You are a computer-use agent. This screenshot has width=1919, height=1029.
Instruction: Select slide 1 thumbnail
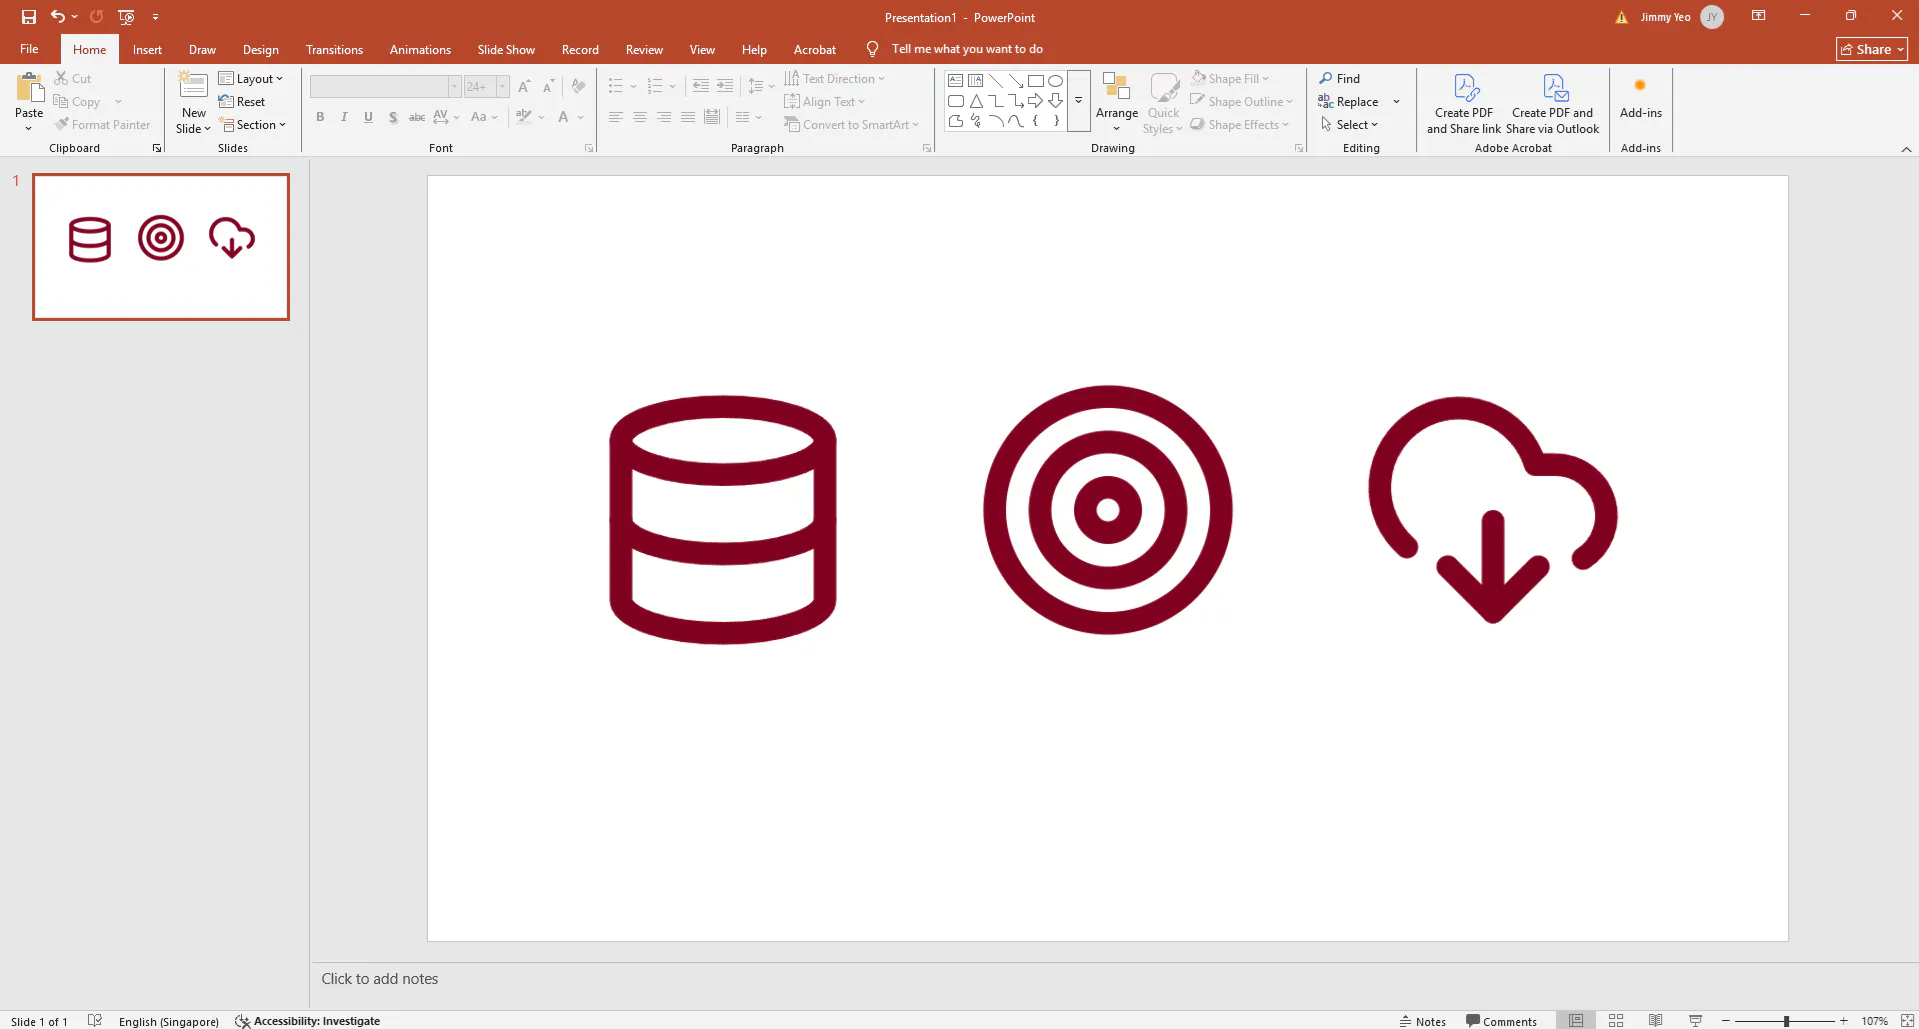pyautogui.click(x=161, y=247)
